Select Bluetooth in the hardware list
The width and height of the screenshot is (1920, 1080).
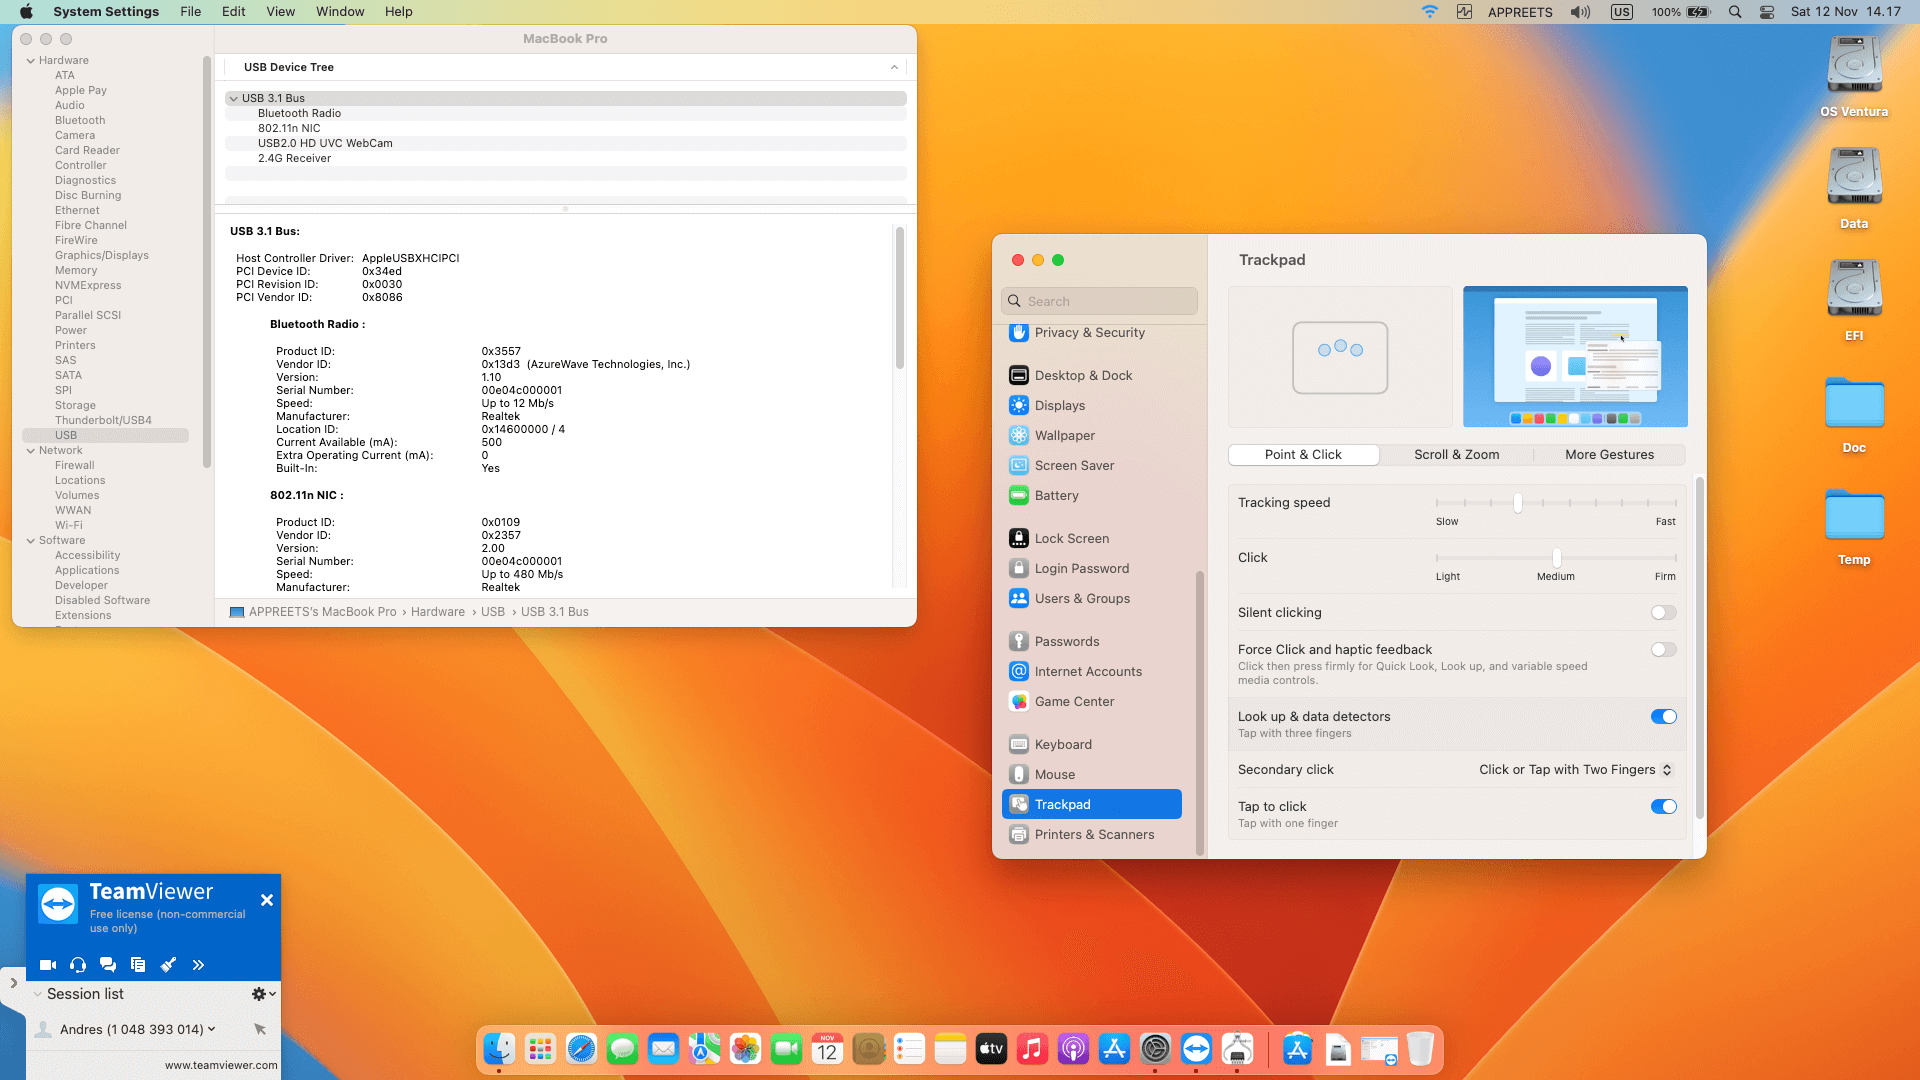coord(80,121)
